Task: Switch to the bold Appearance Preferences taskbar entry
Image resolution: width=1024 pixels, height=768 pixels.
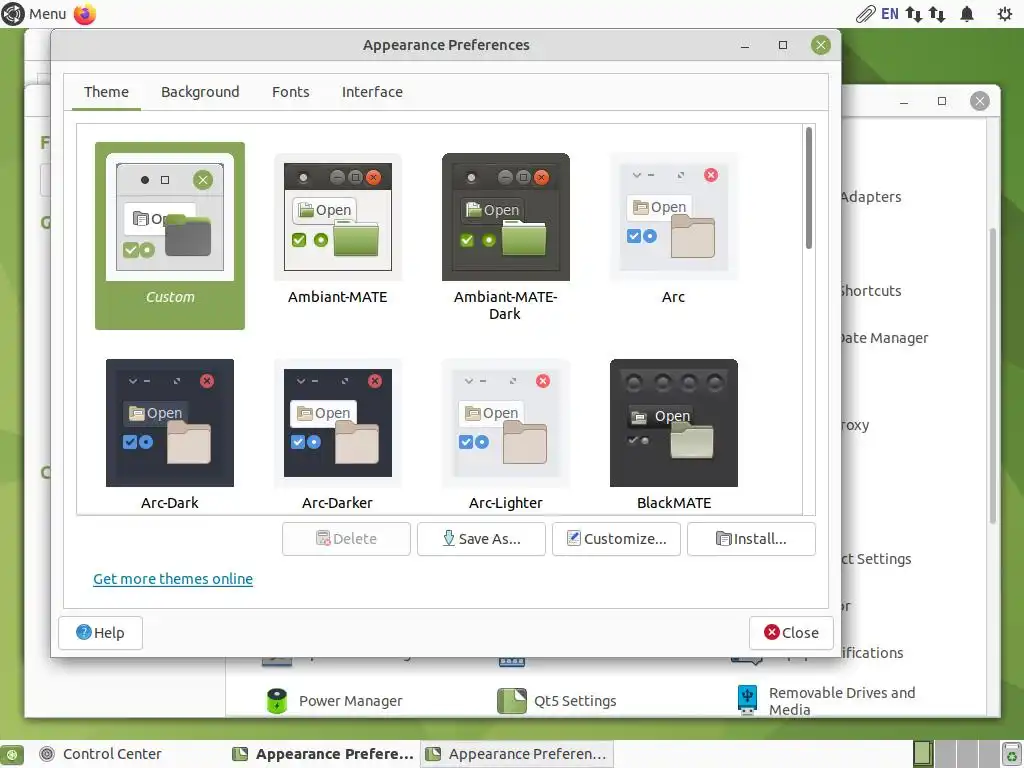Action: click(323, 754)
